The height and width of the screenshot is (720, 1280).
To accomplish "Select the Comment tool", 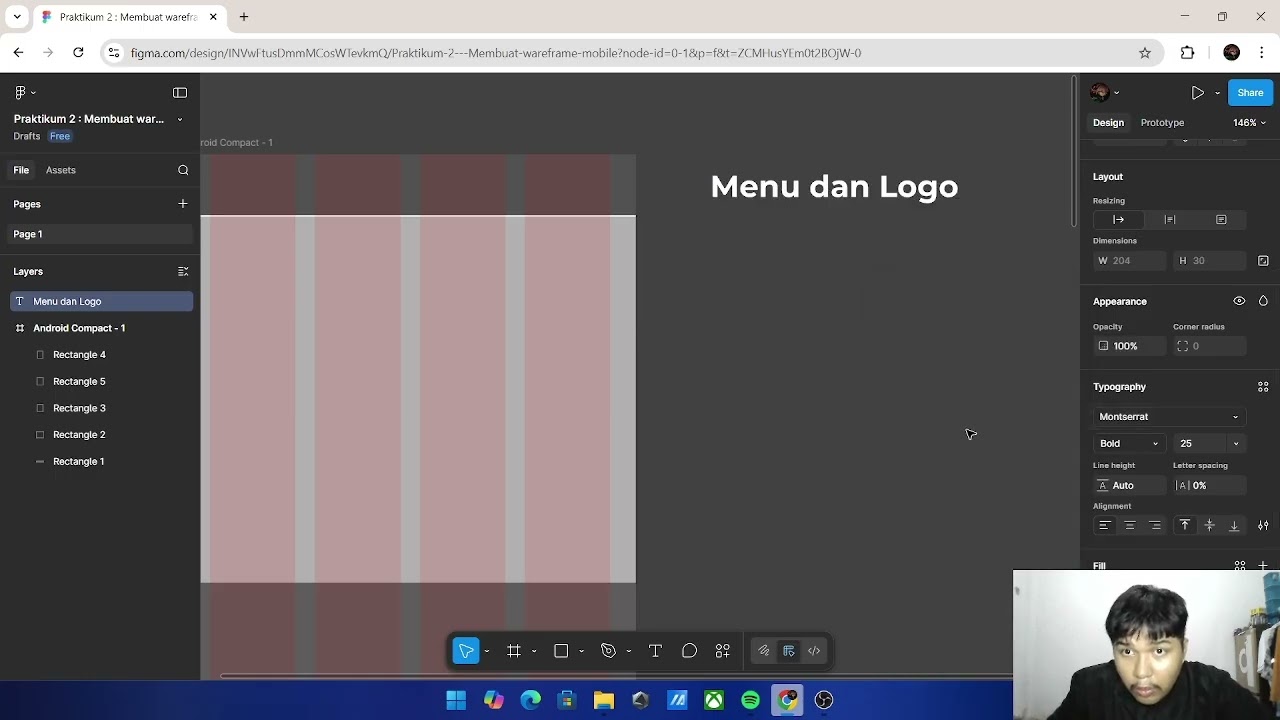I will [689, 651].
